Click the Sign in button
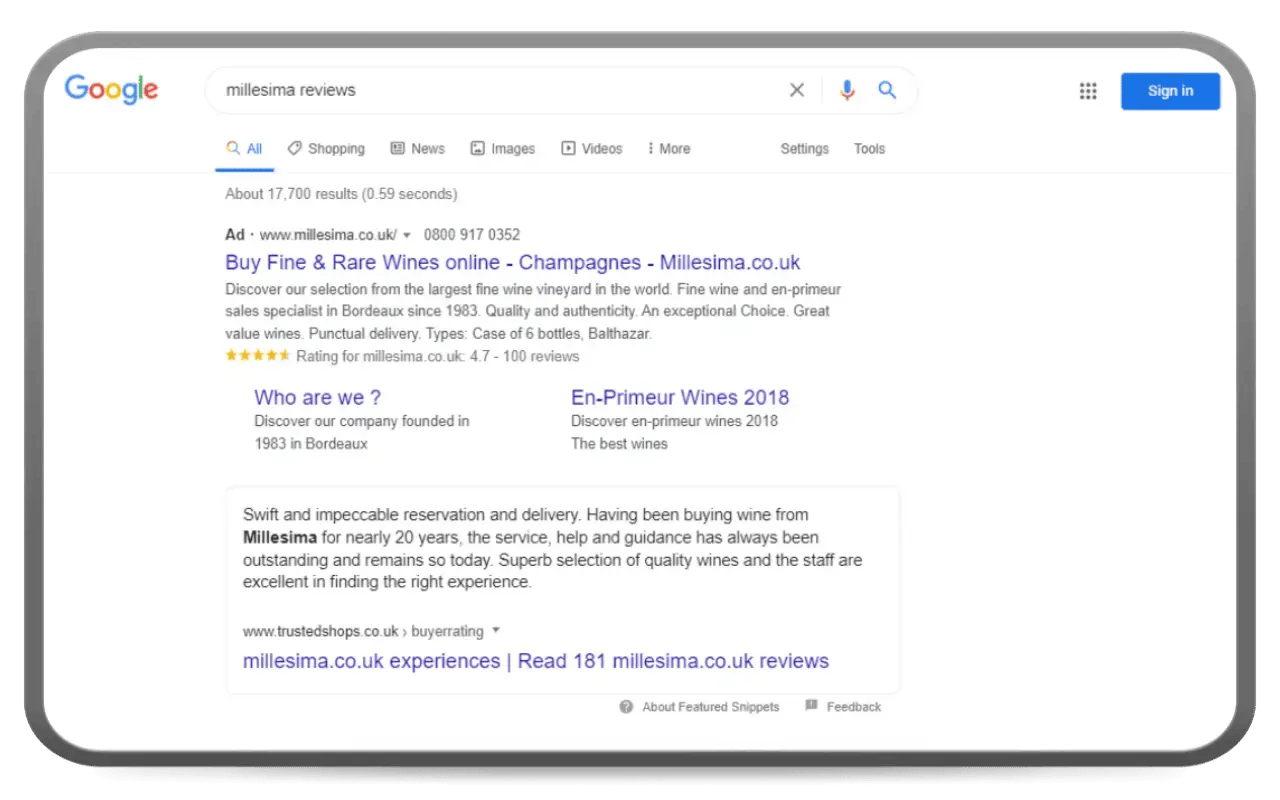Viewport: 1280px width, 800px height. pyautogui.click(x=1169, y=90)
